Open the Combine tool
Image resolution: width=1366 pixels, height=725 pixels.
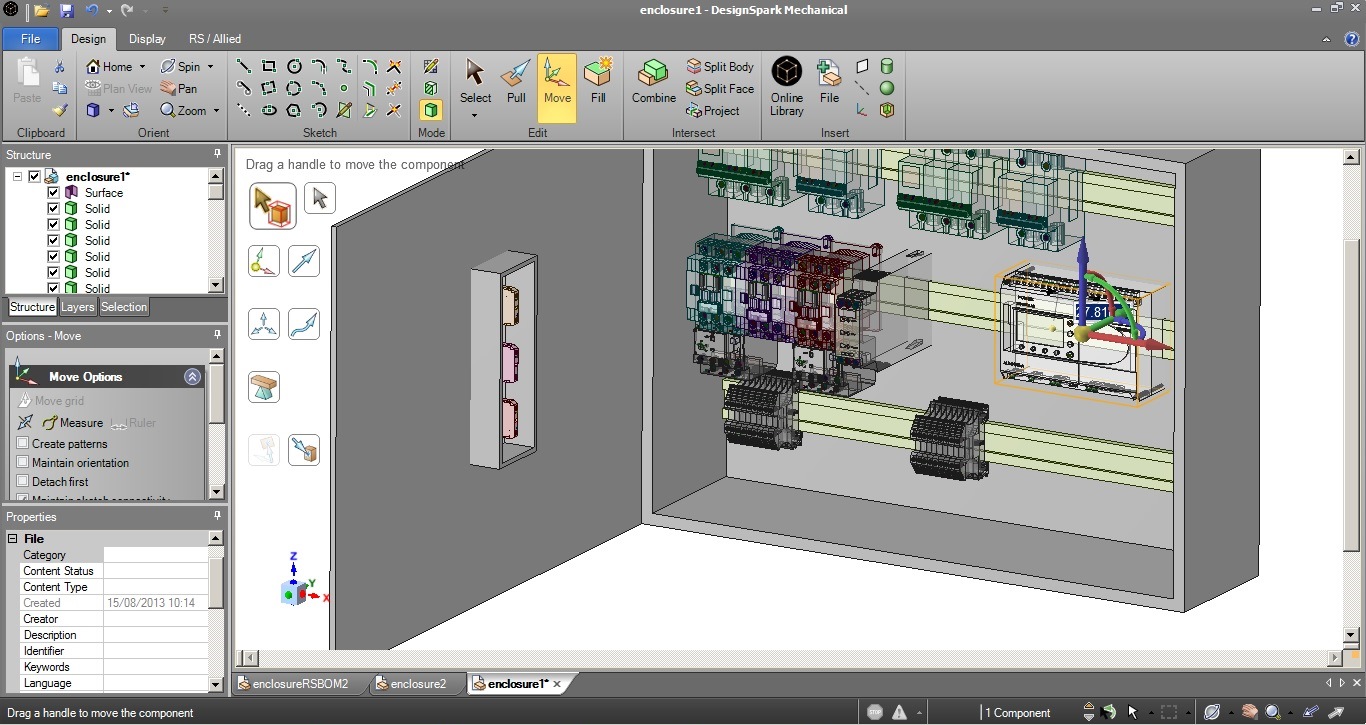click(x=654, y=82)
